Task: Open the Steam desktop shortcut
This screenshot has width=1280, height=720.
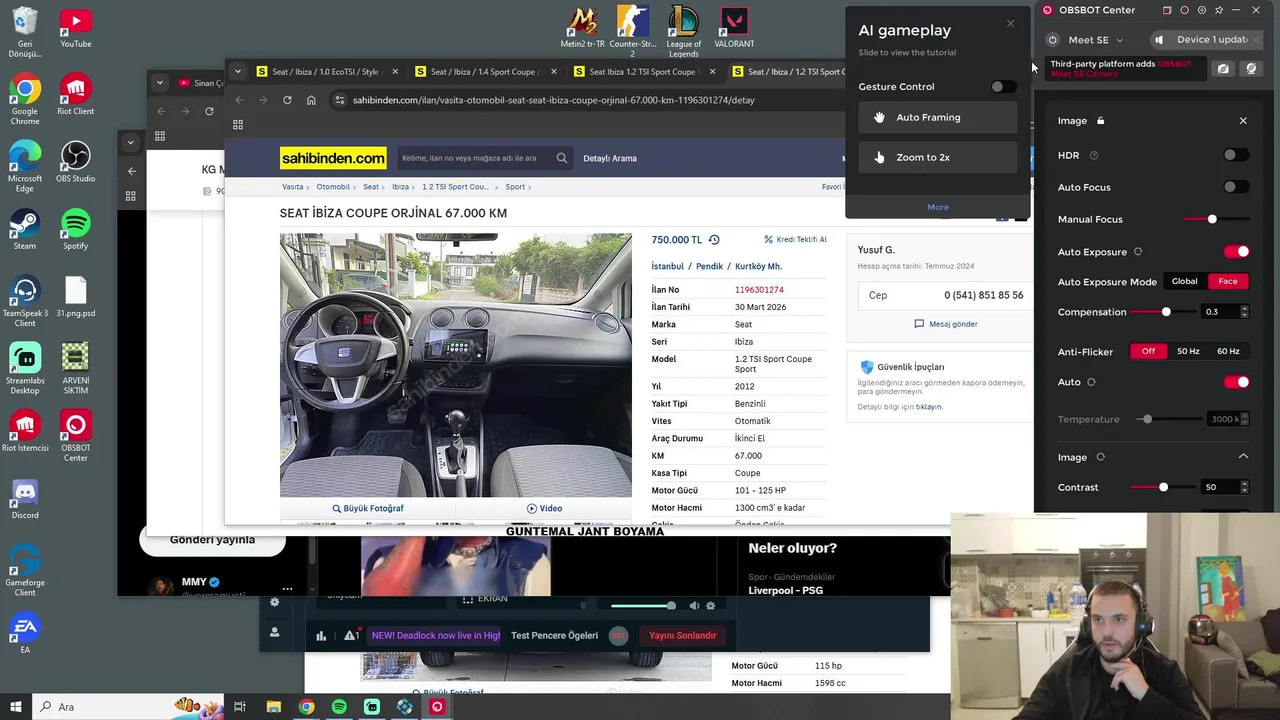Action: [x=25, y=229]
